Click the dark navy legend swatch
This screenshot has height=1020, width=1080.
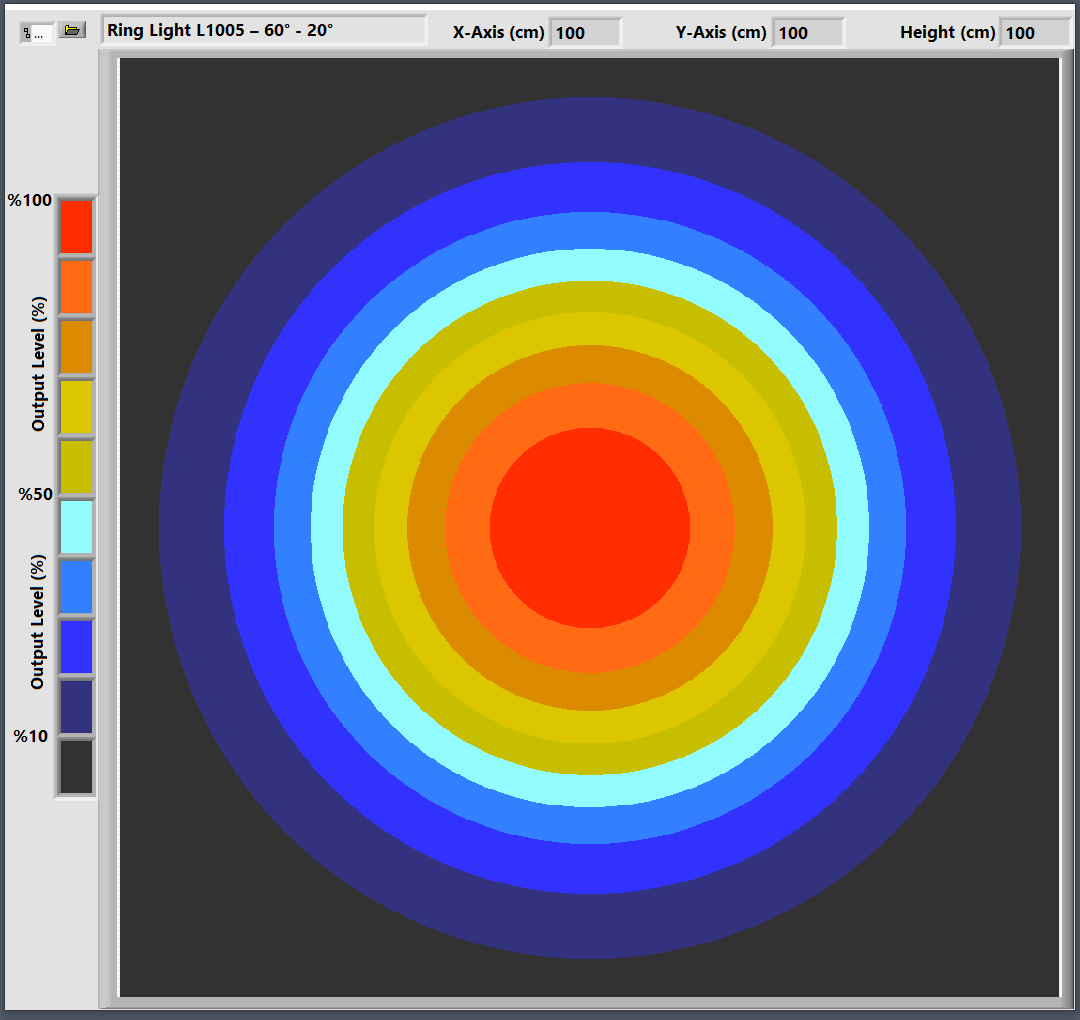pos(76,707)
